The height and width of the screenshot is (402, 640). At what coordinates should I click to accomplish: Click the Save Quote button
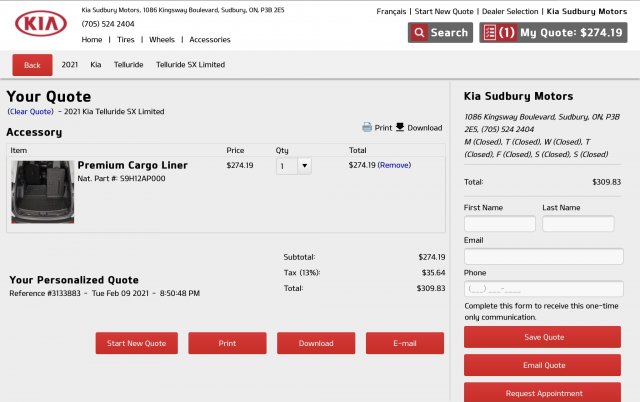tap(542, 337)
